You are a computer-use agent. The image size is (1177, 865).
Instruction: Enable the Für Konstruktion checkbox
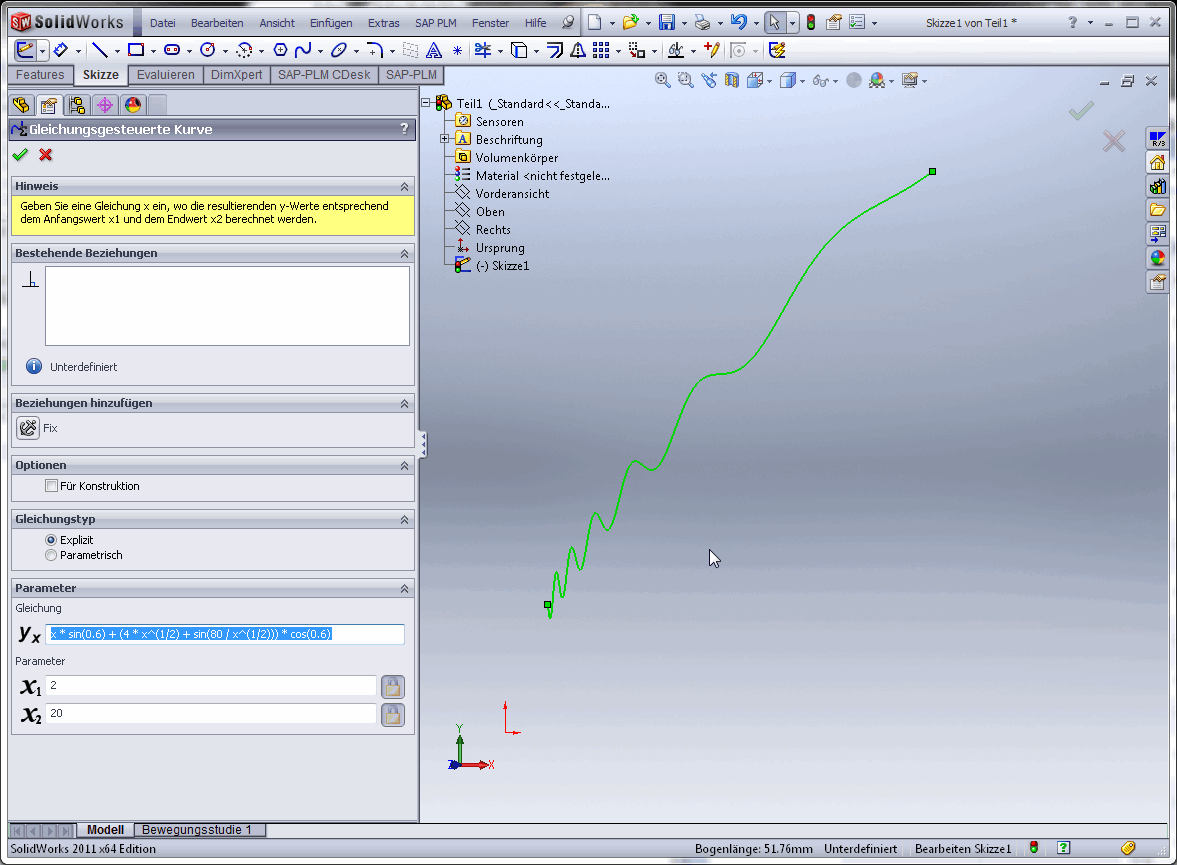[52, 486]
